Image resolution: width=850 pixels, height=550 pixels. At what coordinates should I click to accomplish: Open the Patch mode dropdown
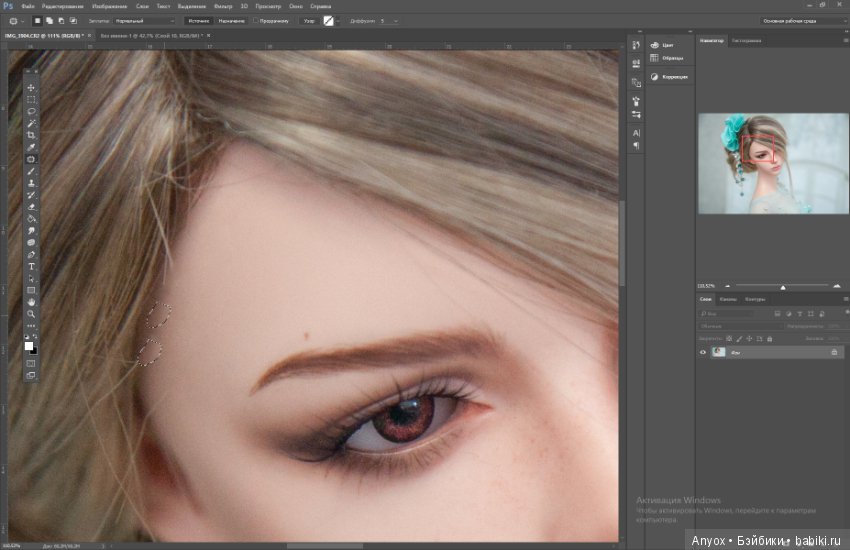coord(144,21)
